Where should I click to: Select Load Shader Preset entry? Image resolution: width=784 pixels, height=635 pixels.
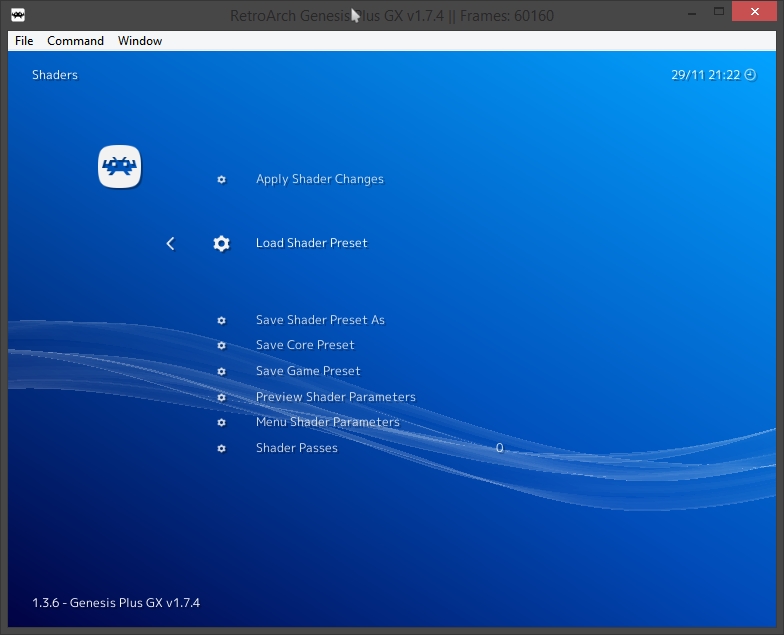(312, 243)
